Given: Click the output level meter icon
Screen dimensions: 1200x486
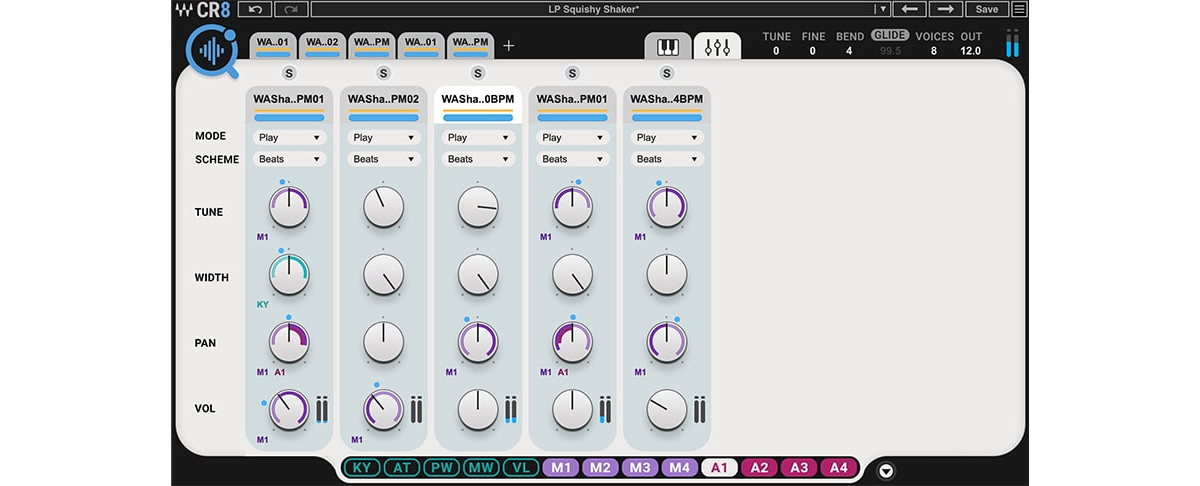Looking at the screenshot, I should (1014, 43).
